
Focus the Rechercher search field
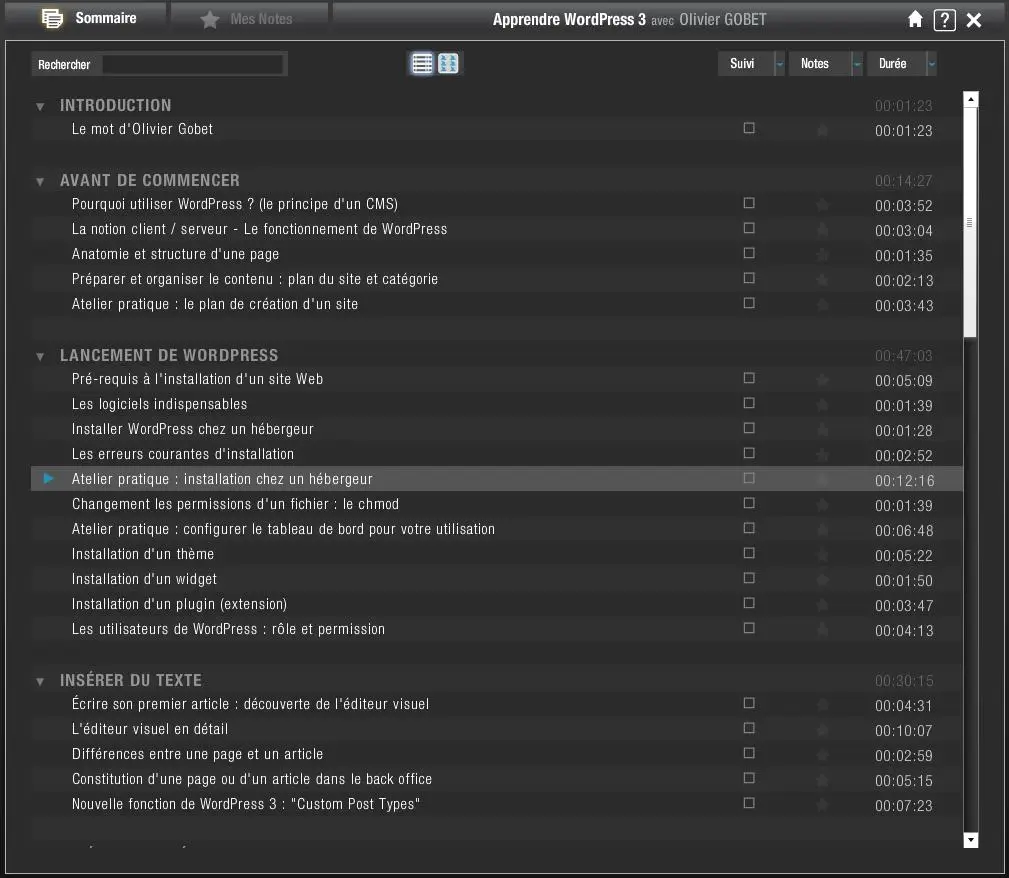tap(192, 64)
